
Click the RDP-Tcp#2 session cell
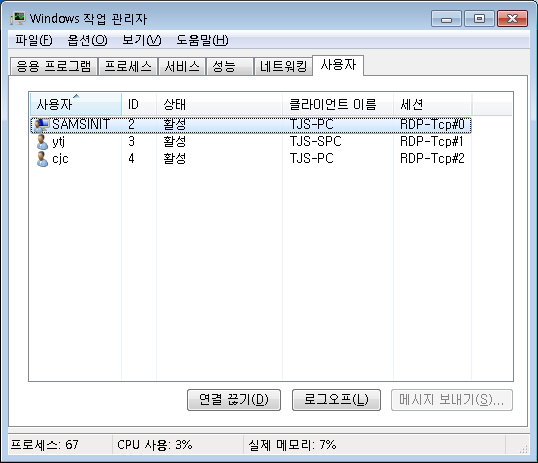[x=432, y=159]
